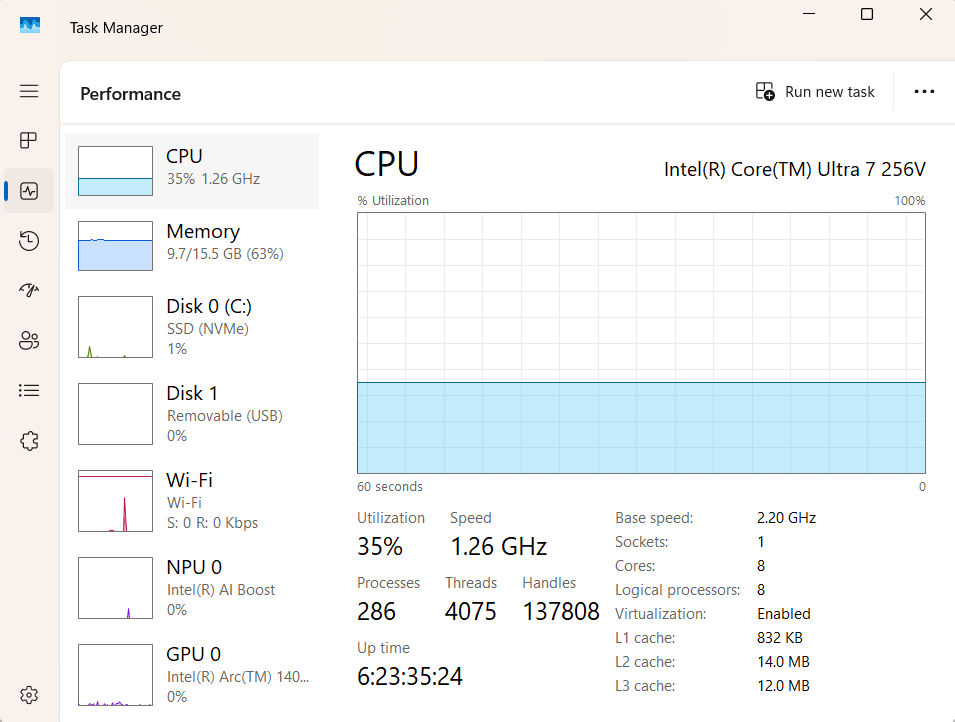Select the Performance page icon

coord(29,190)
